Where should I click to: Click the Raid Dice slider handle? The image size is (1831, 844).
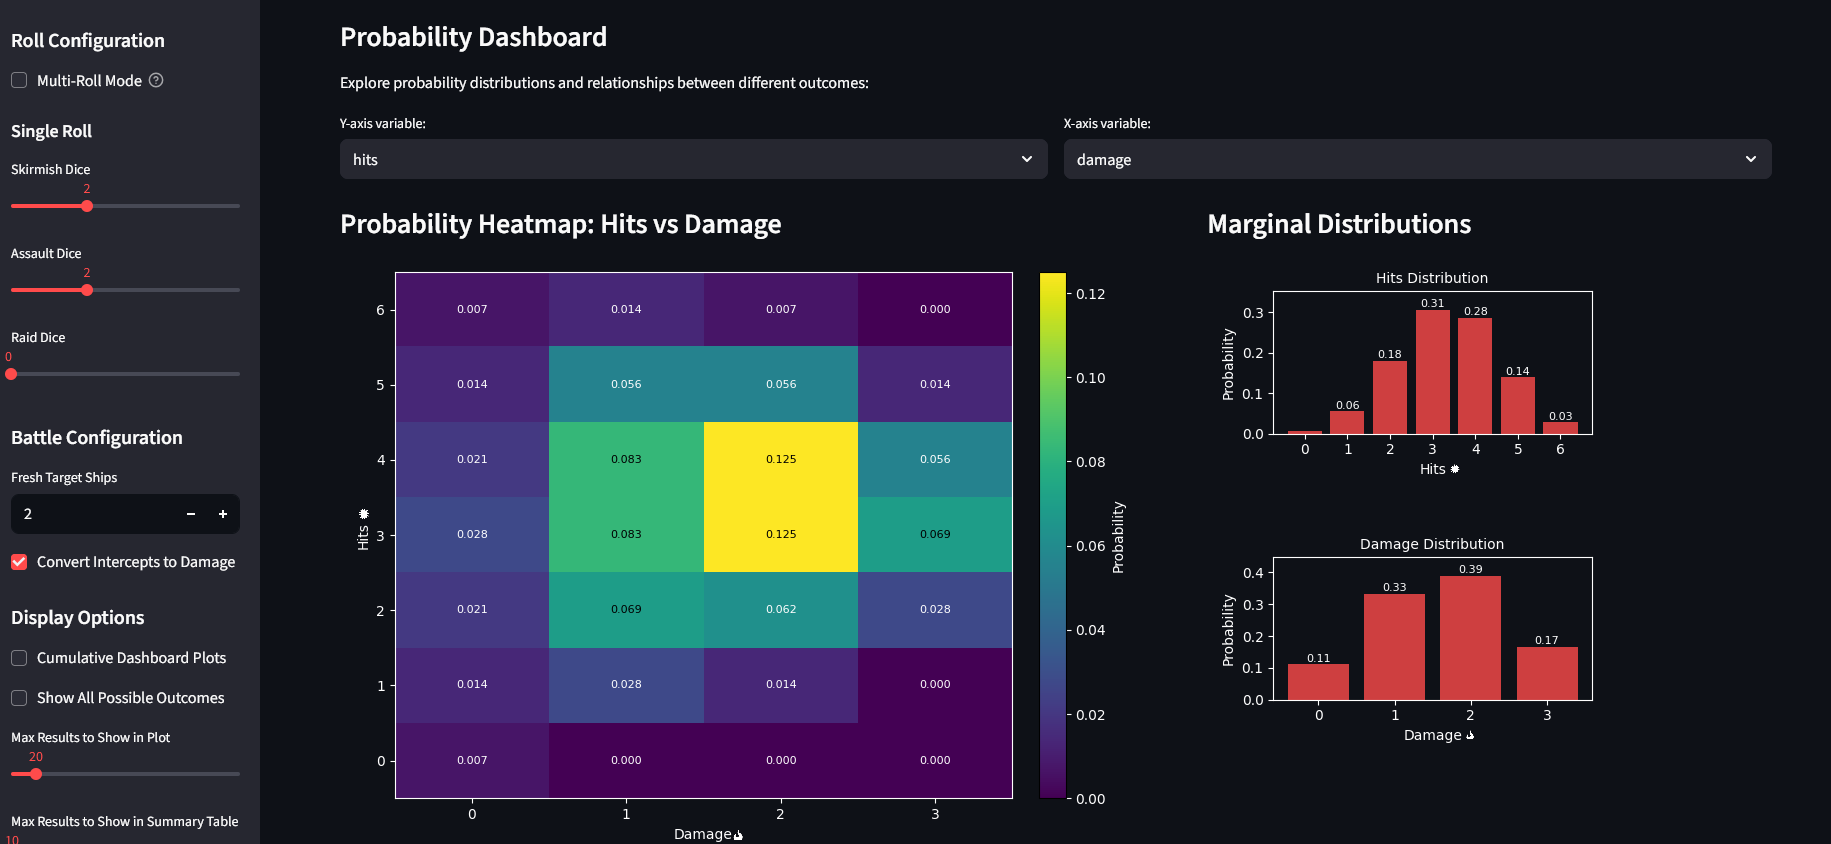coord(12,374)
